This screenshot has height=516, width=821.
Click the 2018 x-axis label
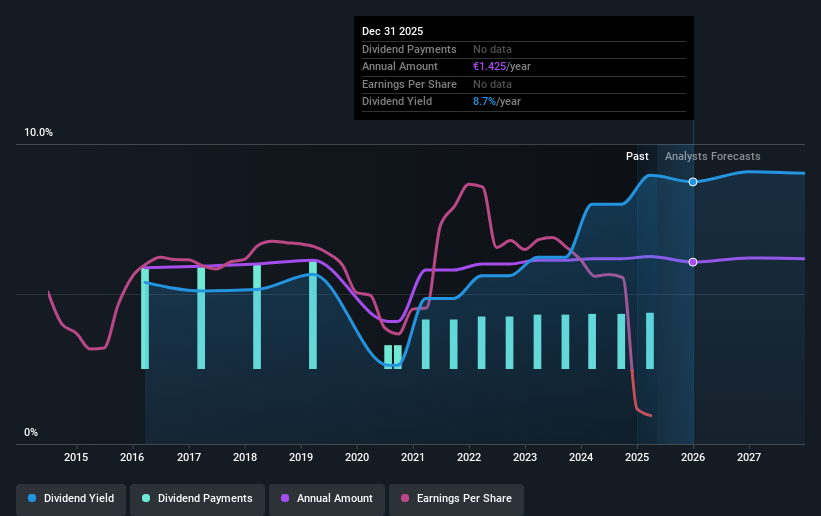[245, 457]
